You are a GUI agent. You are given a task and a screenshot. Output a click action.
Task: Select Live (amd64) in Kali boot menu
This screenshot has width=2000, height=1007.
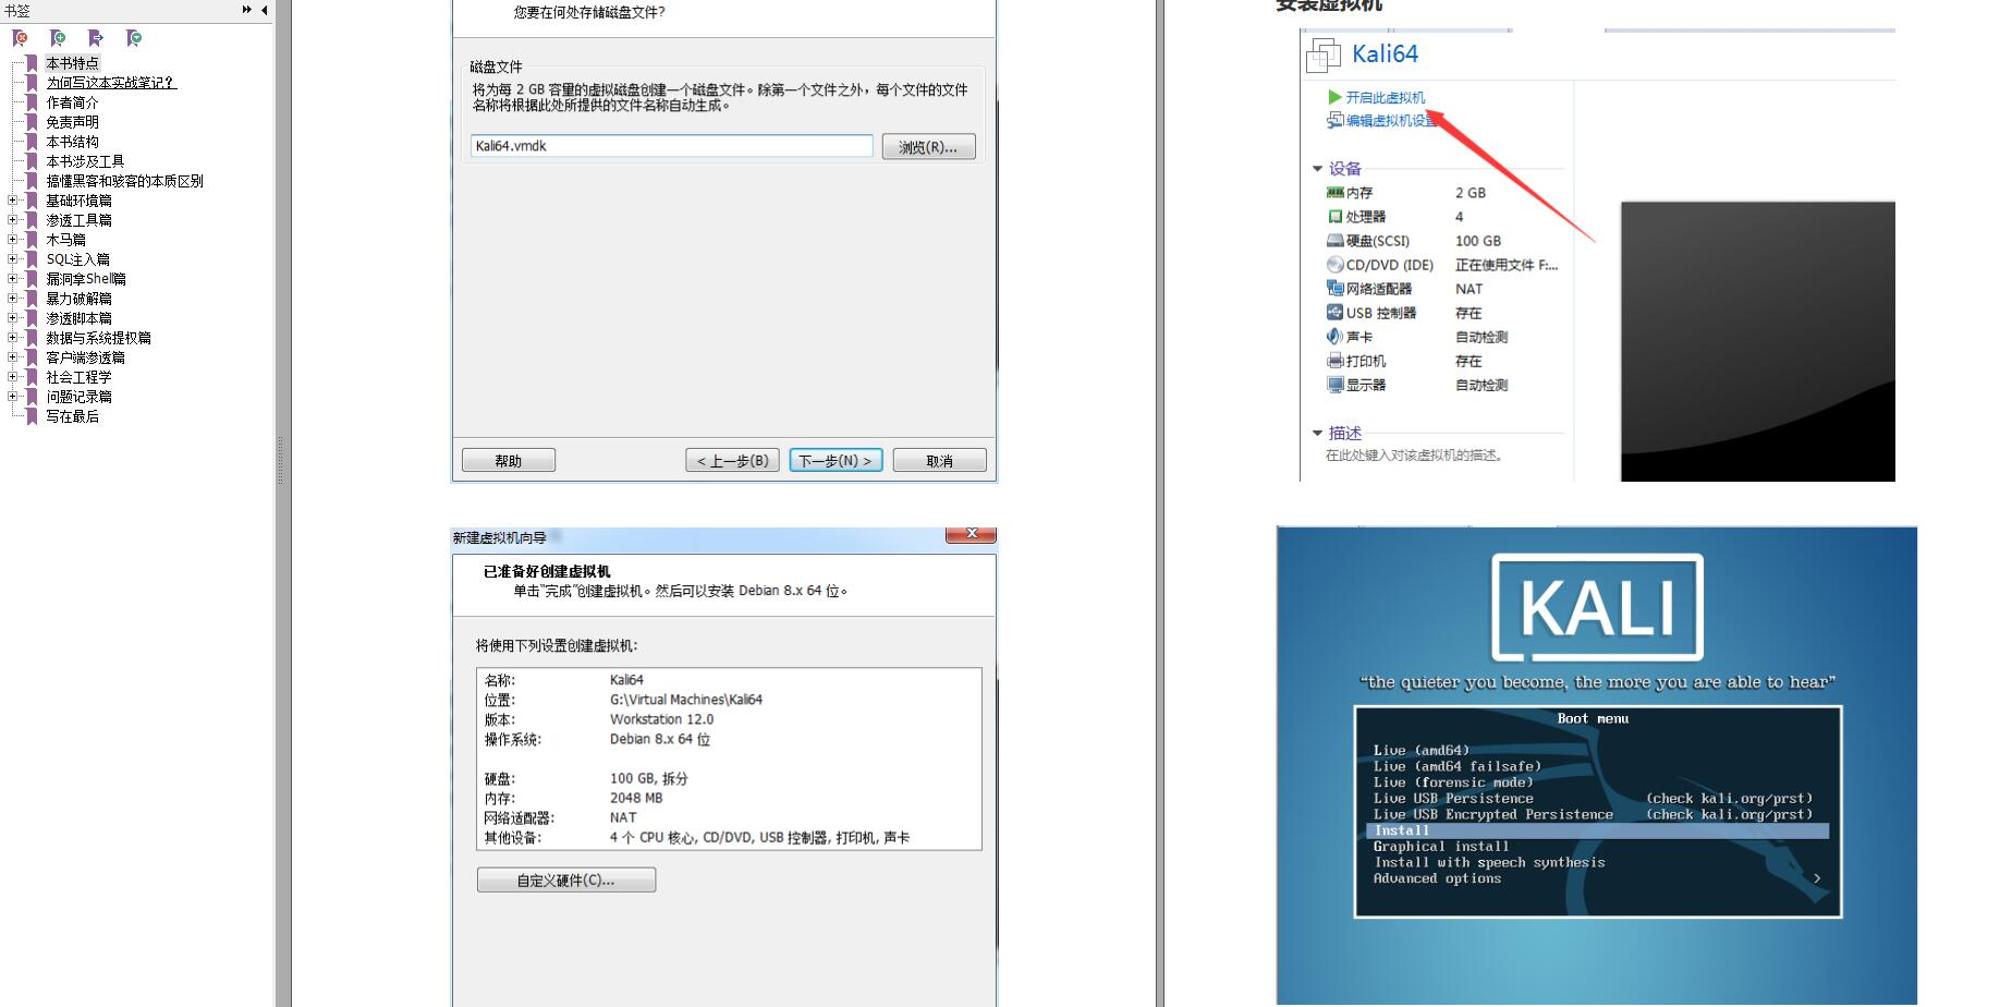click(x=1421, y=750)
